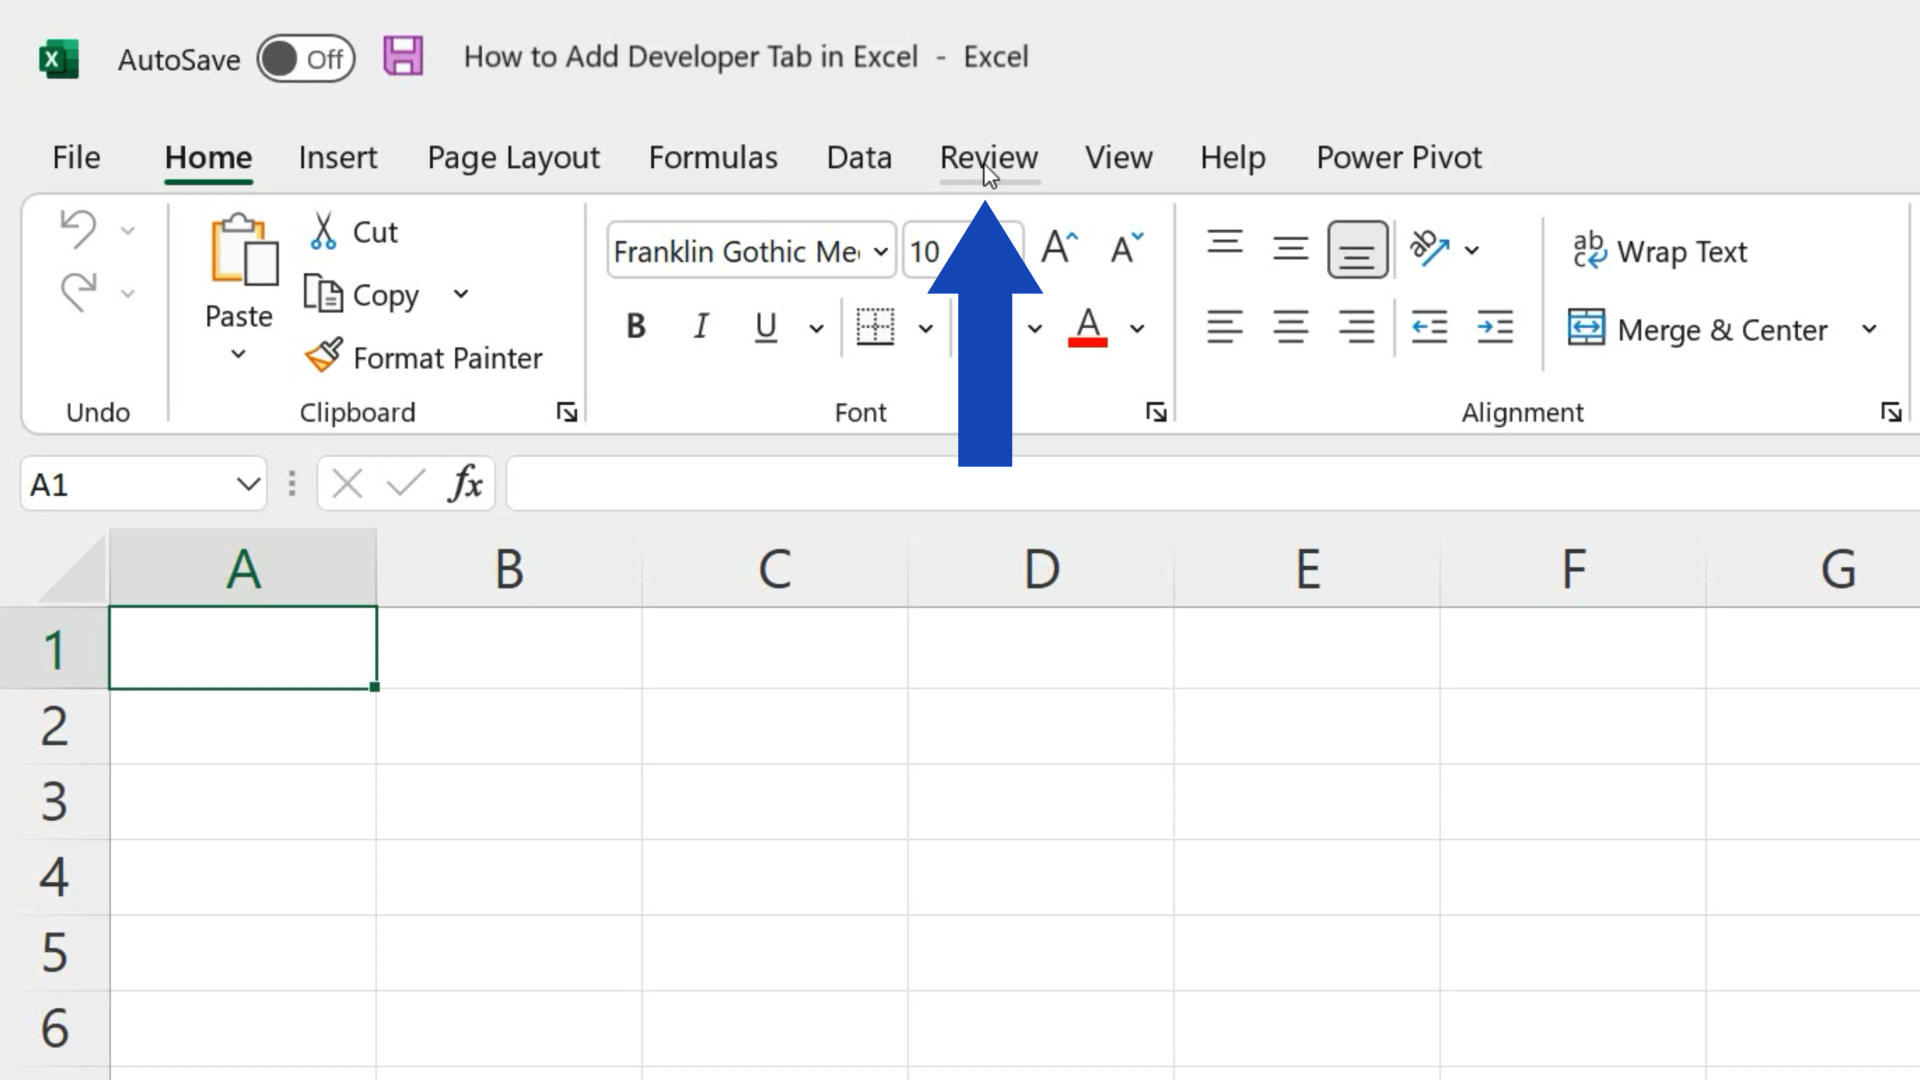Toggle bottom align
Viewport: 1920px width, 1080px height.
pyautogui.click(x=1358, y=249)
